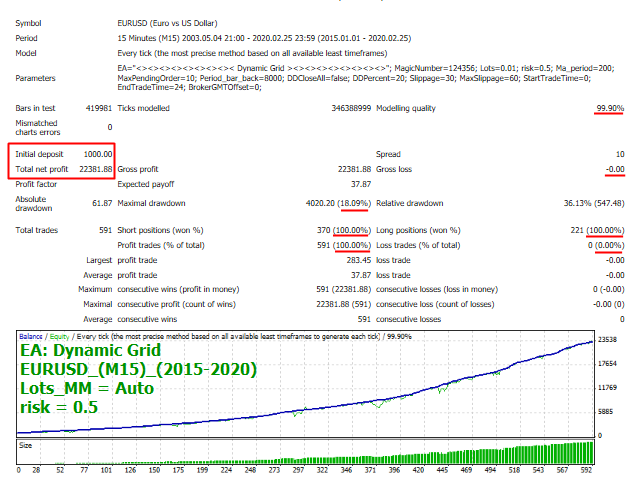Screen dimensions: 640x480
Task: Click the Bars in test value 419981
Action: point(96,106)
